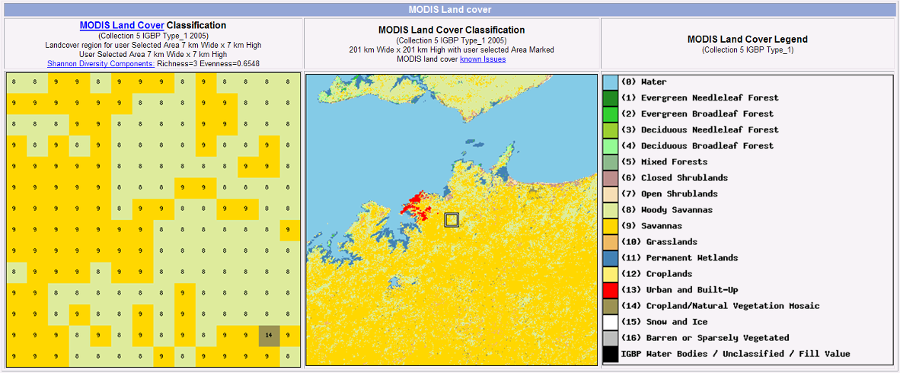The width and height of the screenshot is (900, 373).
Task: Click the Deciduous Broadleaf Forest swatch
Action: coord(611,146)
